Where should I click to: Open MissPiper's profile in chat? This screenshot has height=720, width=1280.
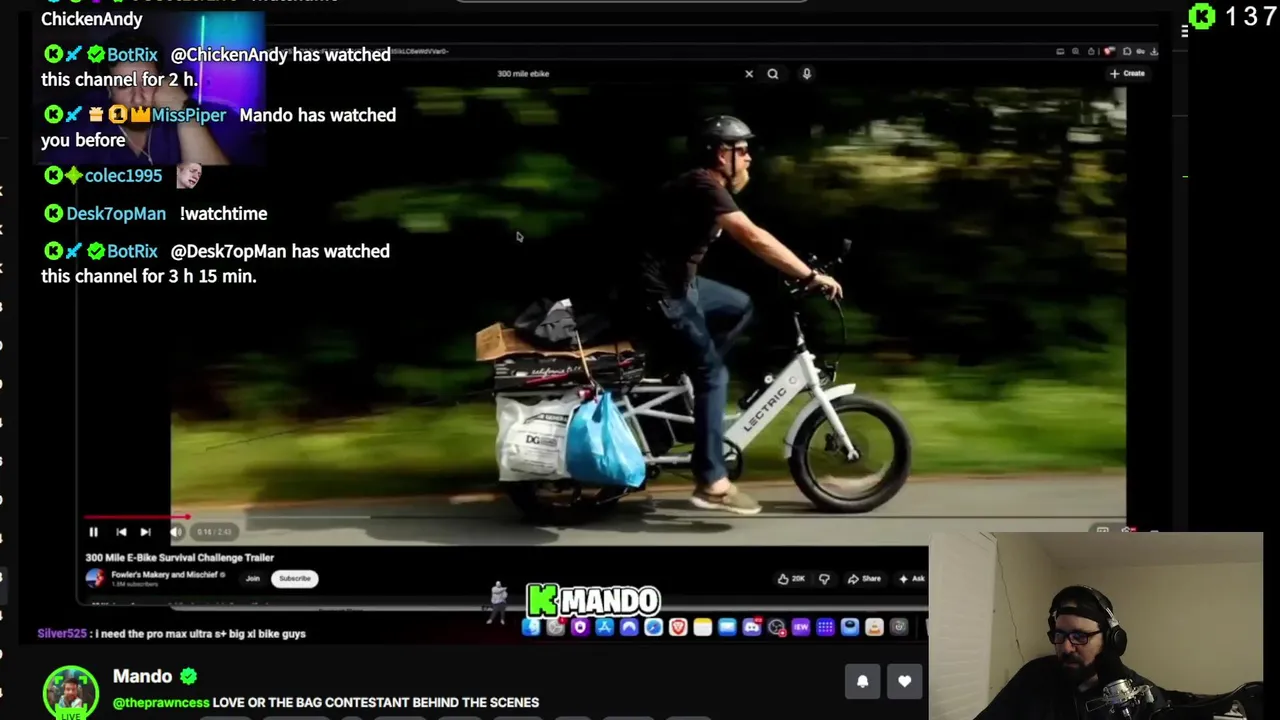click(x=189, y=115)
